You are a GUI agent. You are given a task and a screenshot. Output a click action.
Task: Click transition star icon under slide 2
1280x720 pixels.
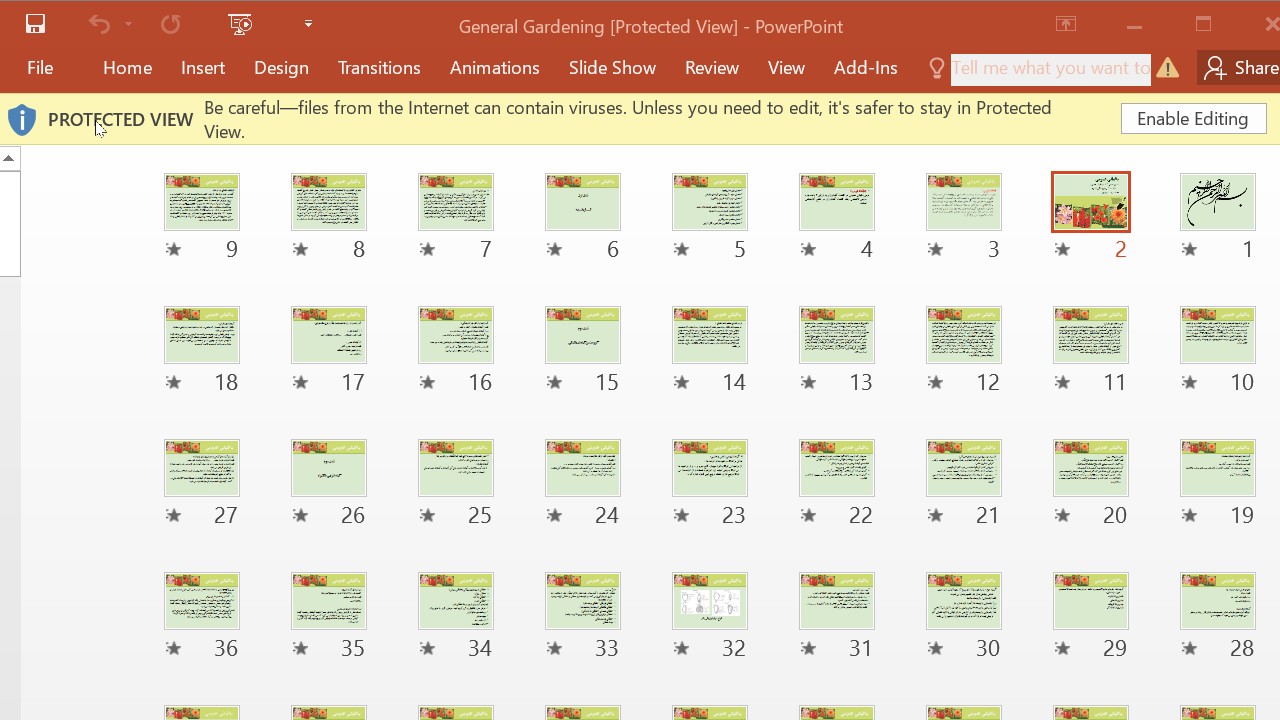click(1062, 249)
